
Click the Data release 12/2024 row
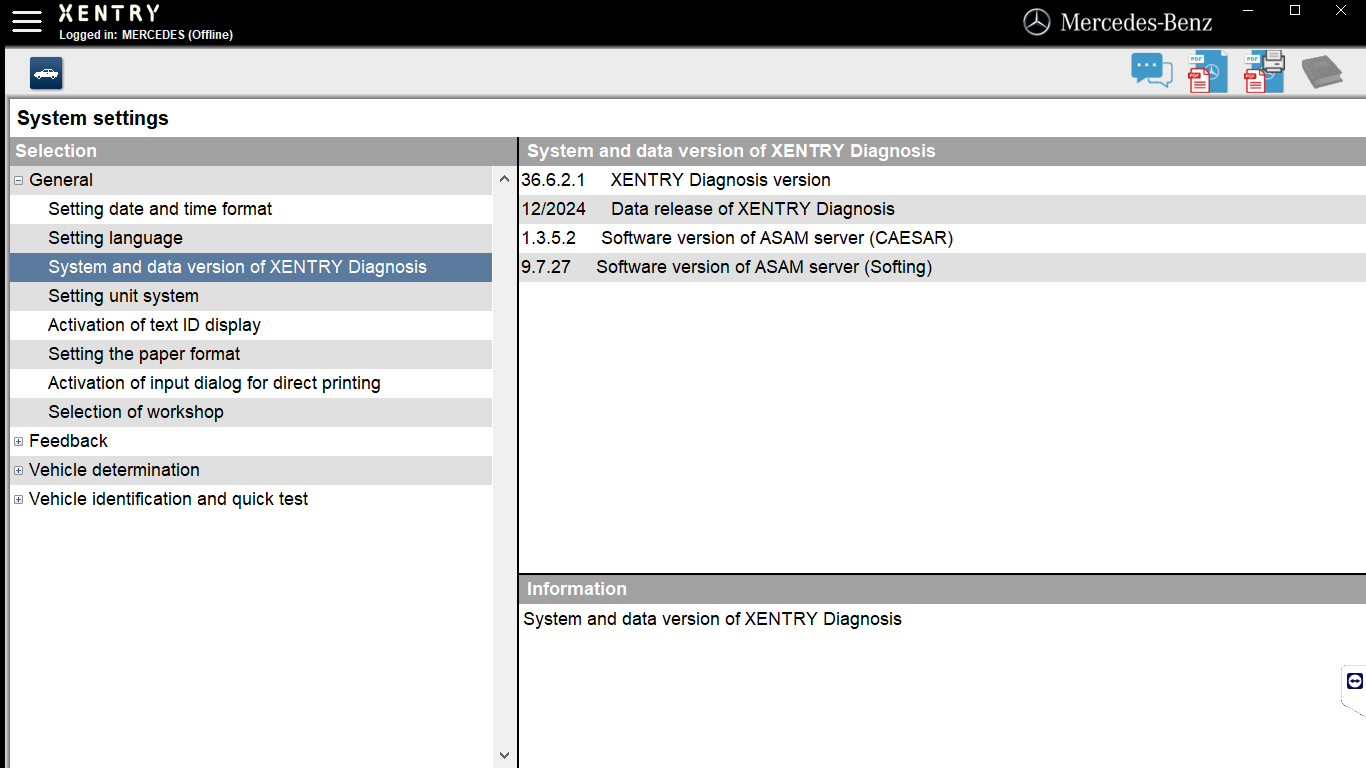[x=942, y=209]
